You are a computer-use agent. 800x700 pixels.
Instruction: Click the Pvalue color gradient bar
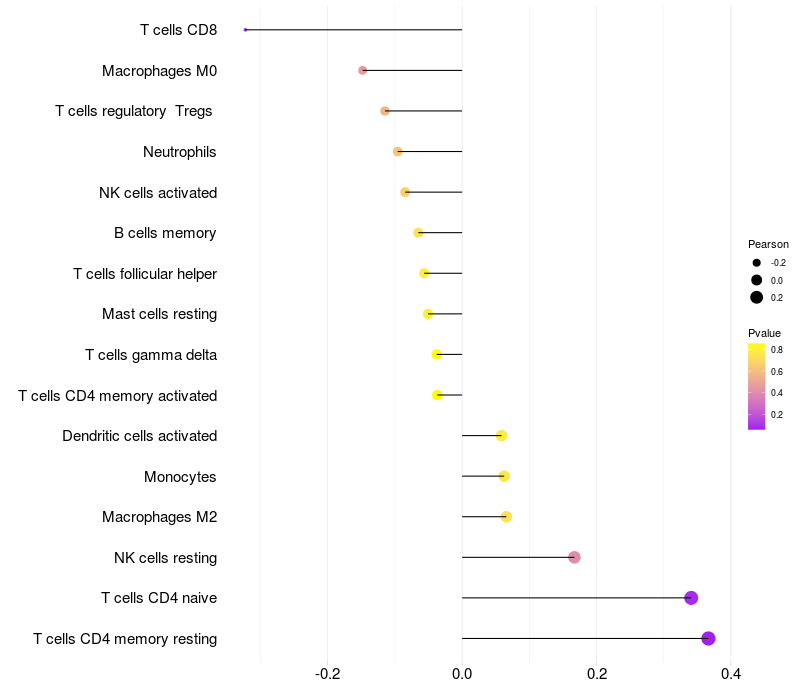tap(756, 387)
